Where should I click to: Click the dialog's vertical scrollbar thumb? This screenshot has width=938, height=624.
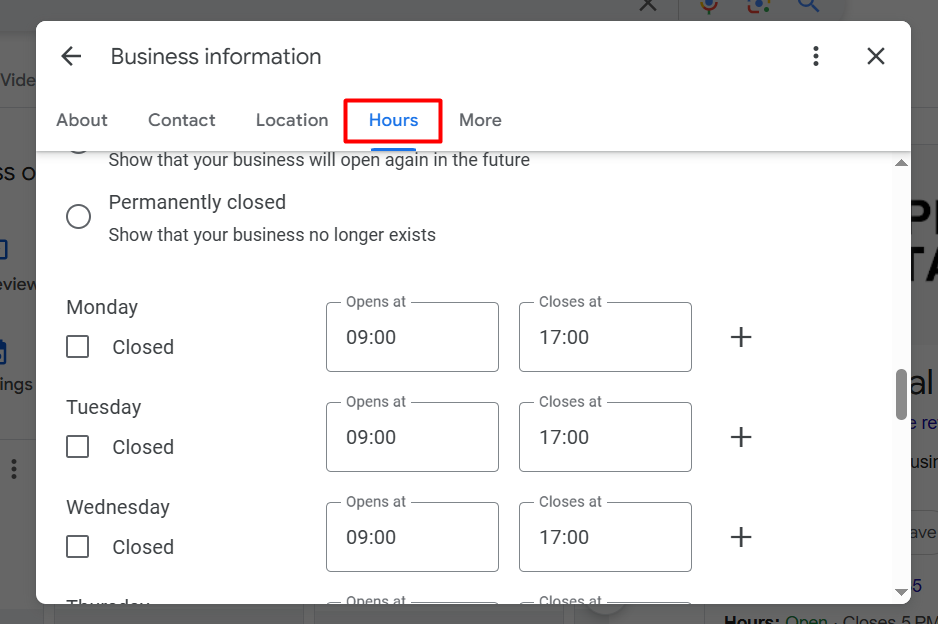(x=901, y=394)
